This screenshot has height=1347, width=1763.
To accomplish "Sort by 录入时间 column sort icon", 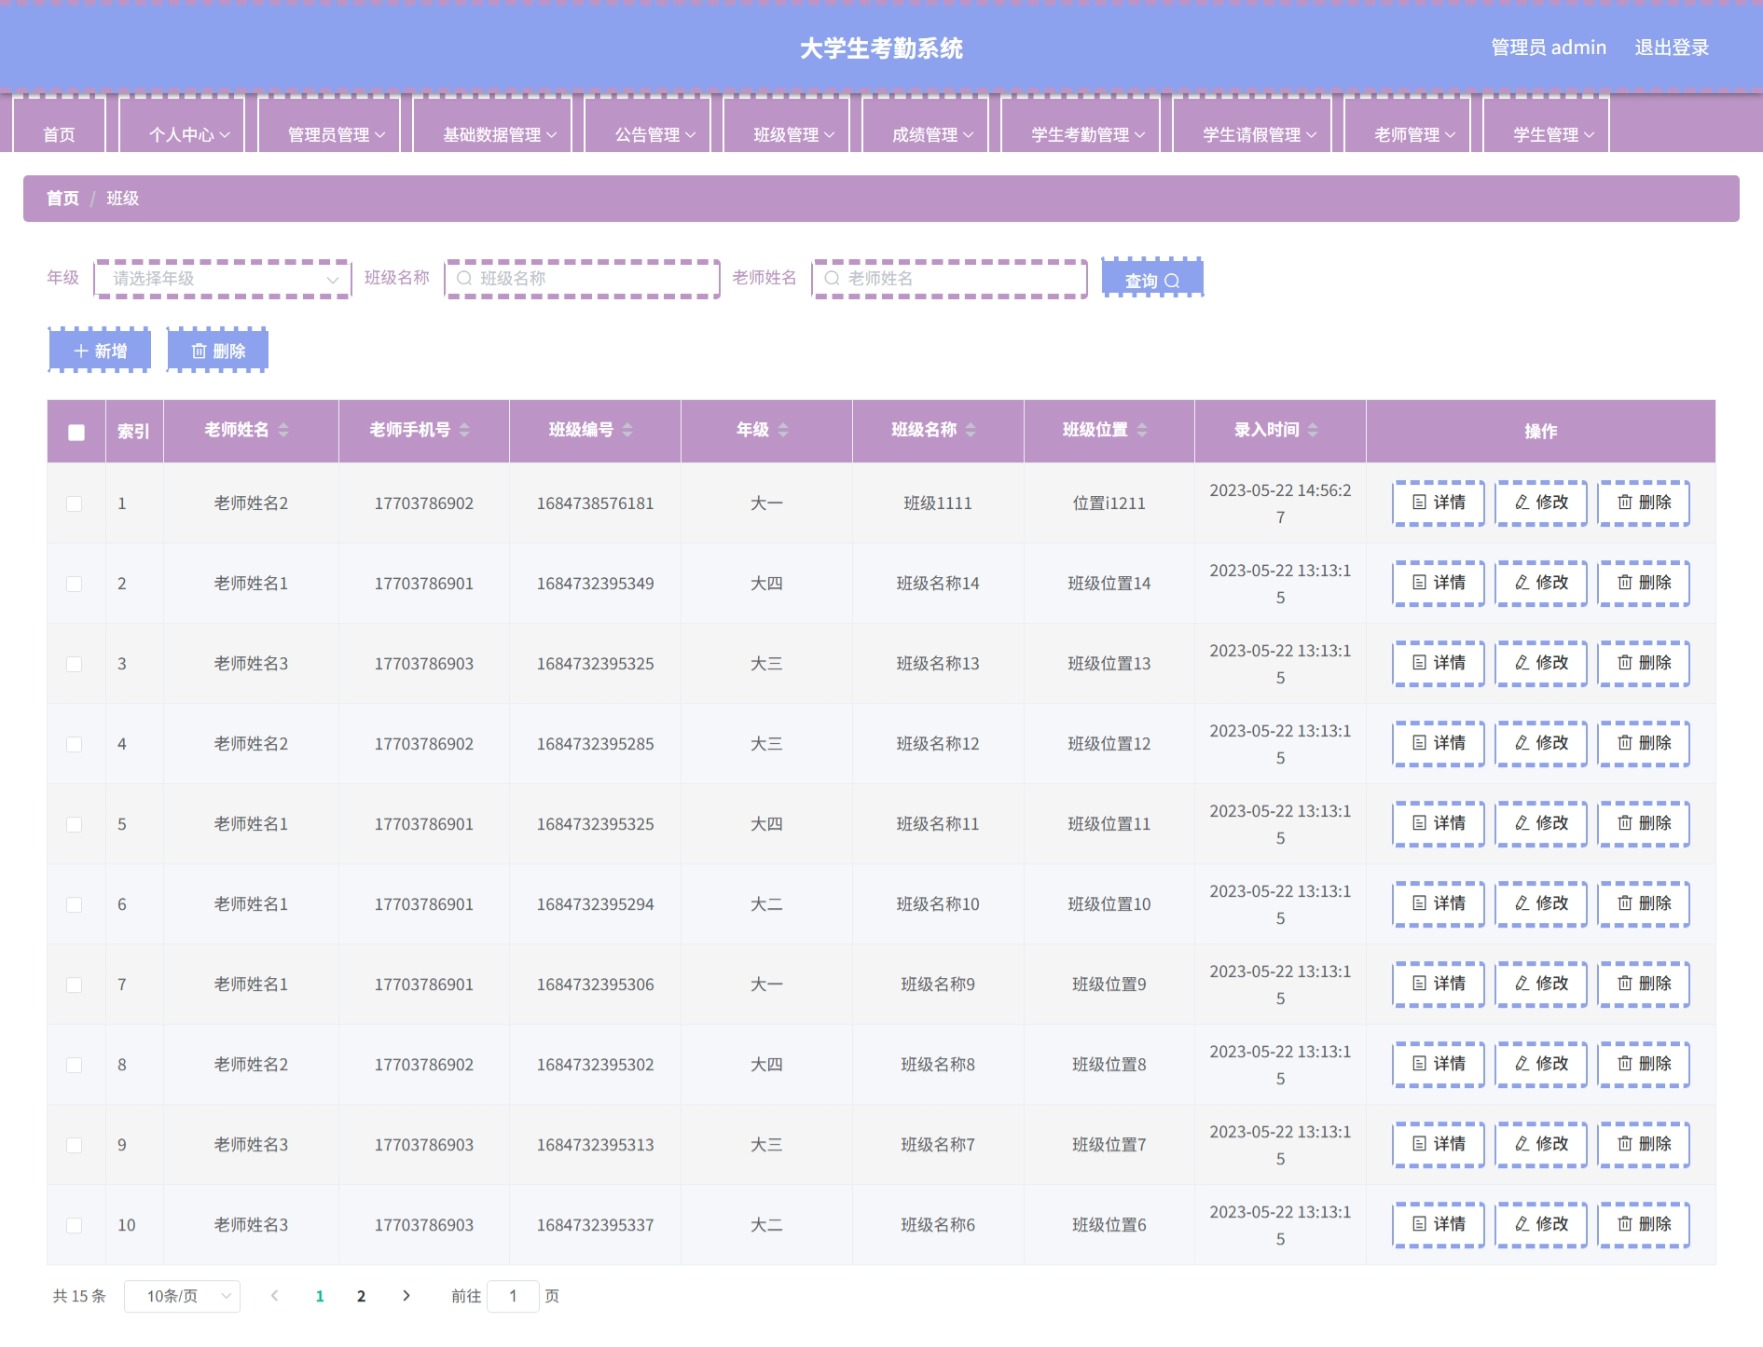I will [1313, 430].
